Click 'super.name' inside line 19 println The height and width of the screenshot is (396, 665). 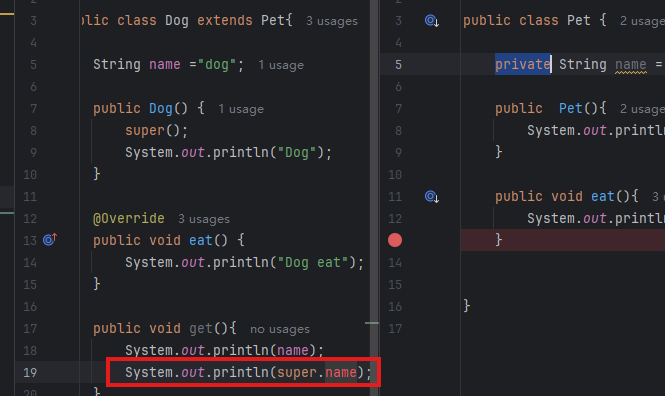[x=317, y=372]
